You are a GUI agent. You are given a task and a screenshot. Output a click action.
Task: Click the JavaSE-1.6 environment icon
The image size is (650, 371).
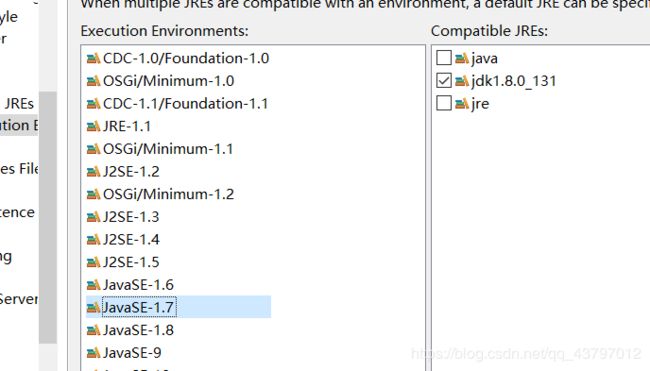93,285
